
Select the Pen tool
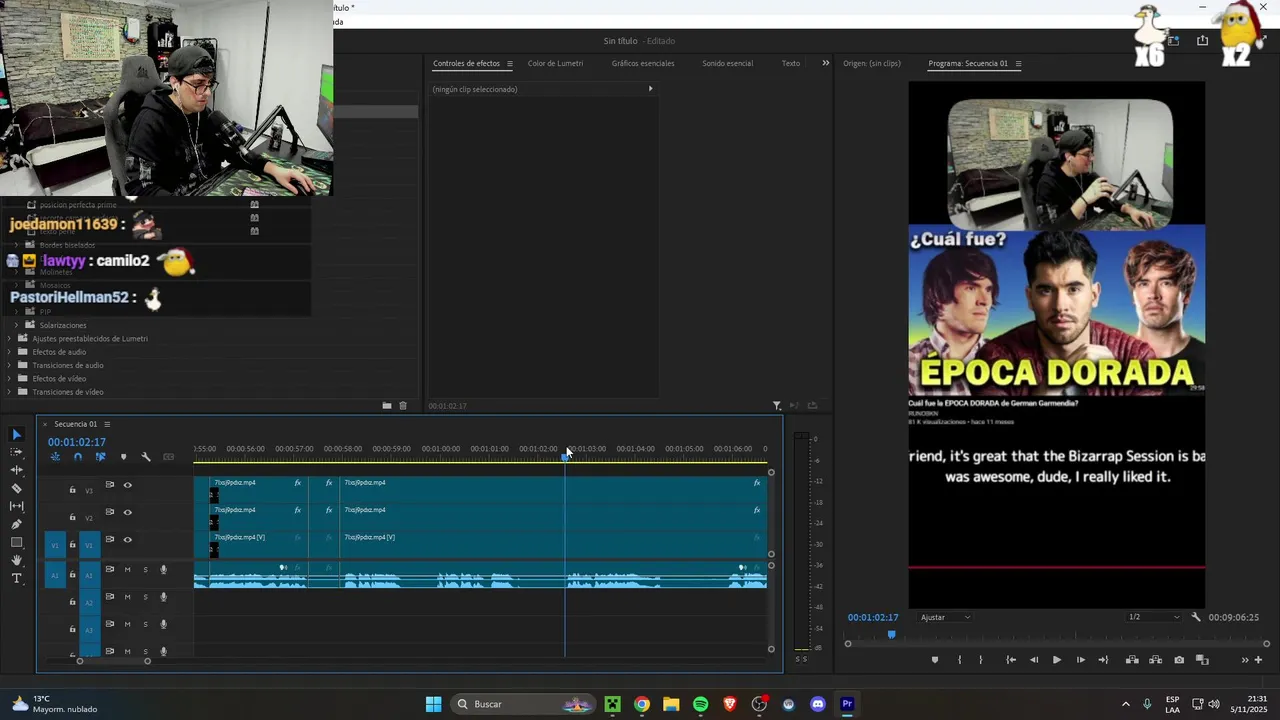pos(16,524)
